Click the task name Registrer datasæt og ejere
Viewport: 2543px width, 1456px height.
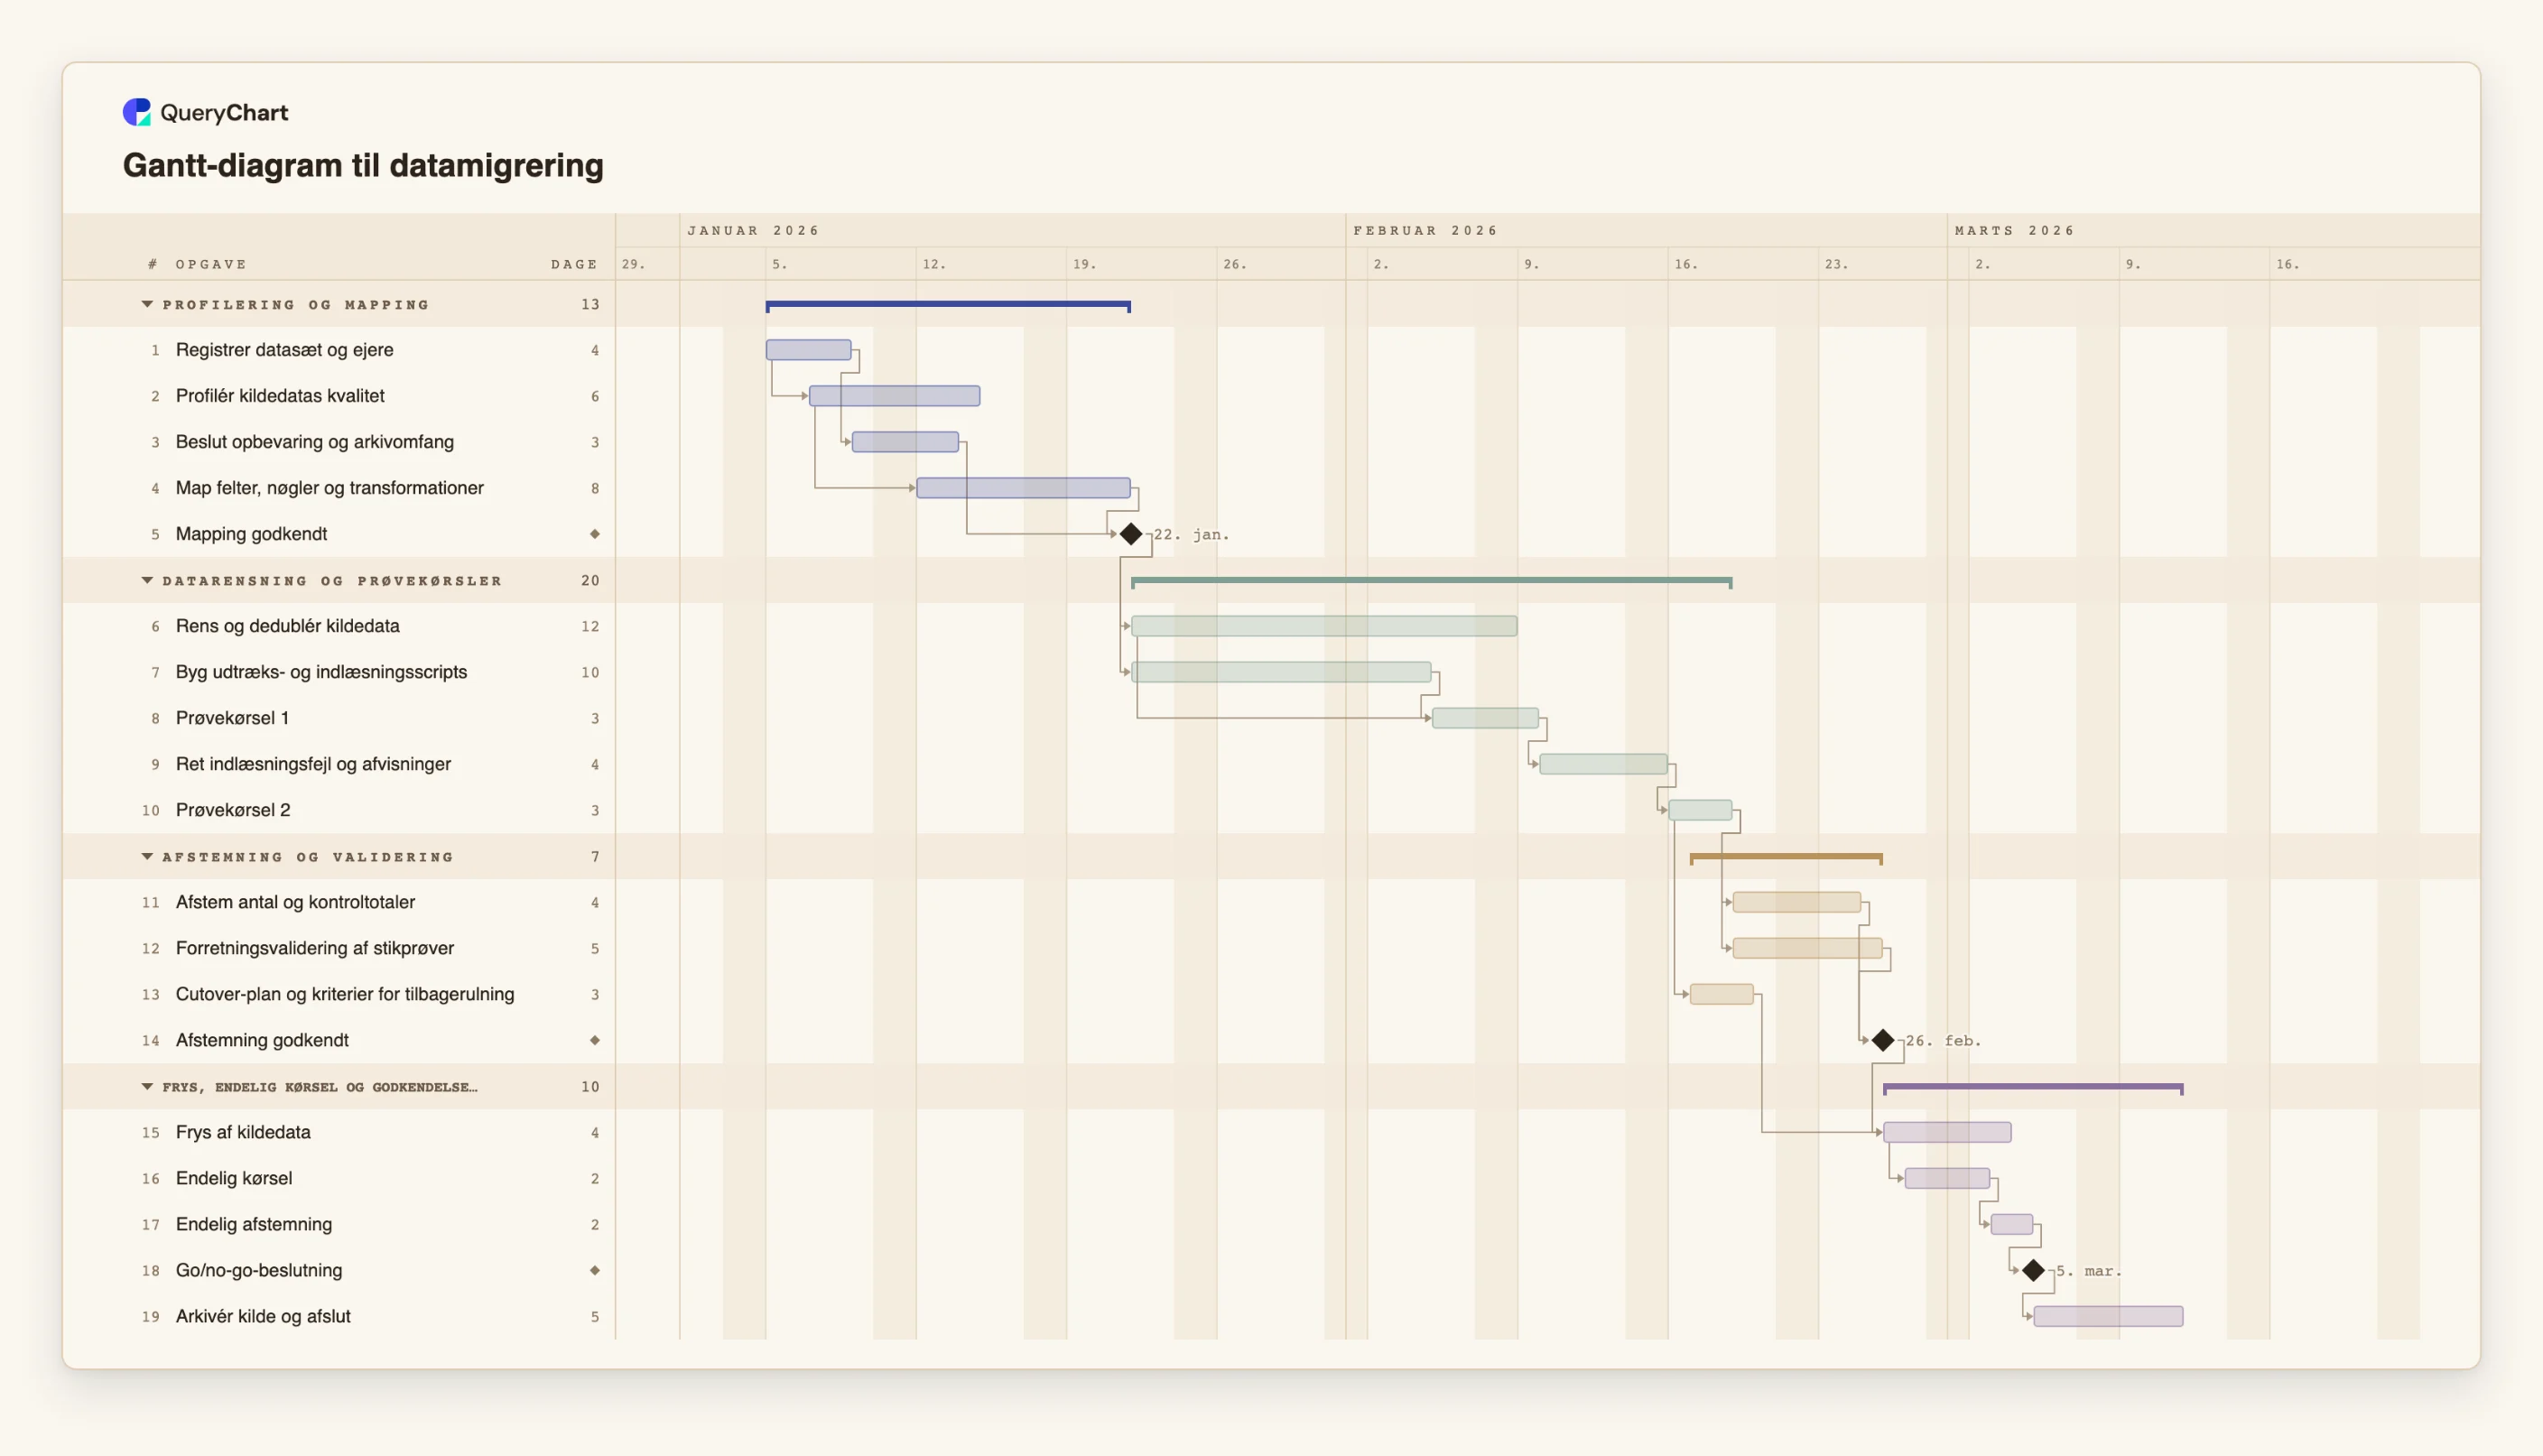pos(285,350)
